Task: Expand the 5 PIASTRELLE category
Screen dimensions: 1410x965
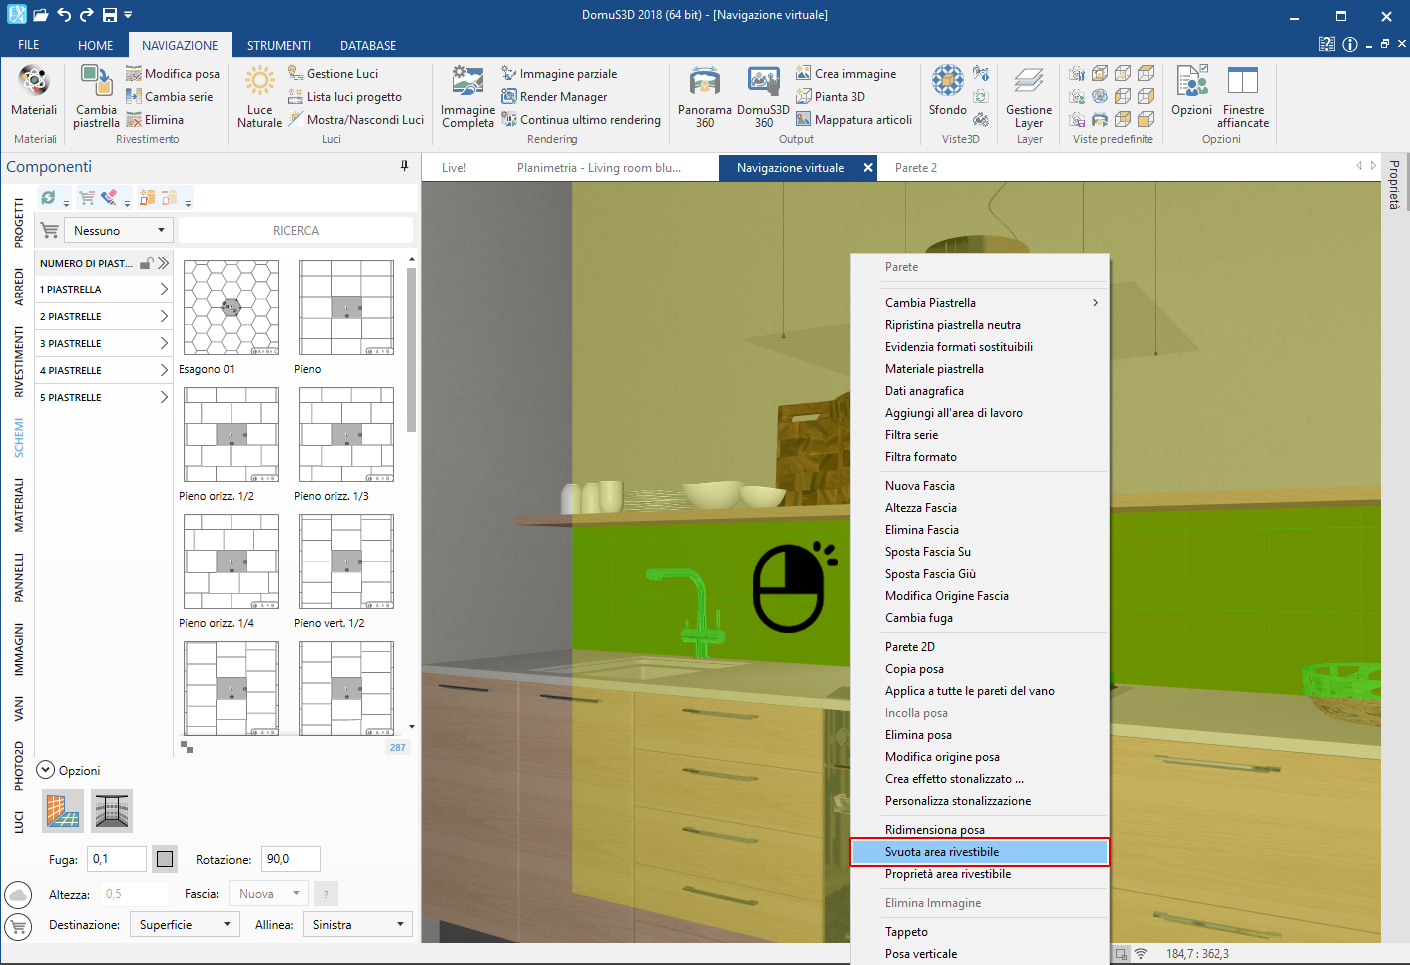Action: [x=104, y=397]
